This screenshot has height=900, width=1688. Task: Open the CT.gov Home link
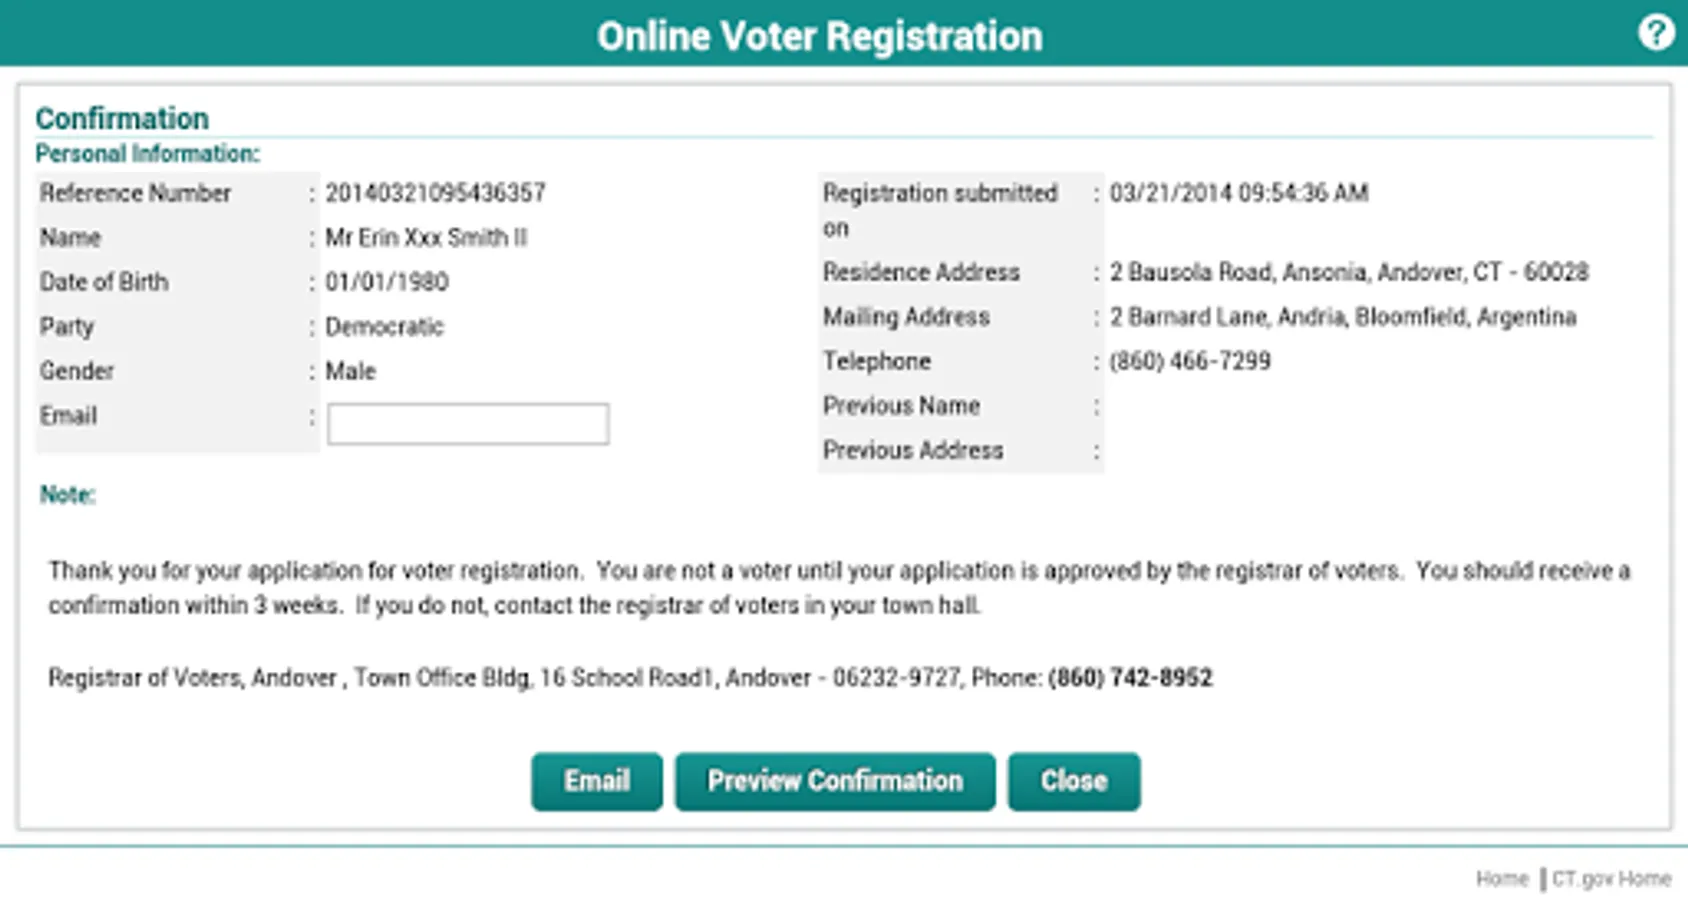coord(1611,878)
